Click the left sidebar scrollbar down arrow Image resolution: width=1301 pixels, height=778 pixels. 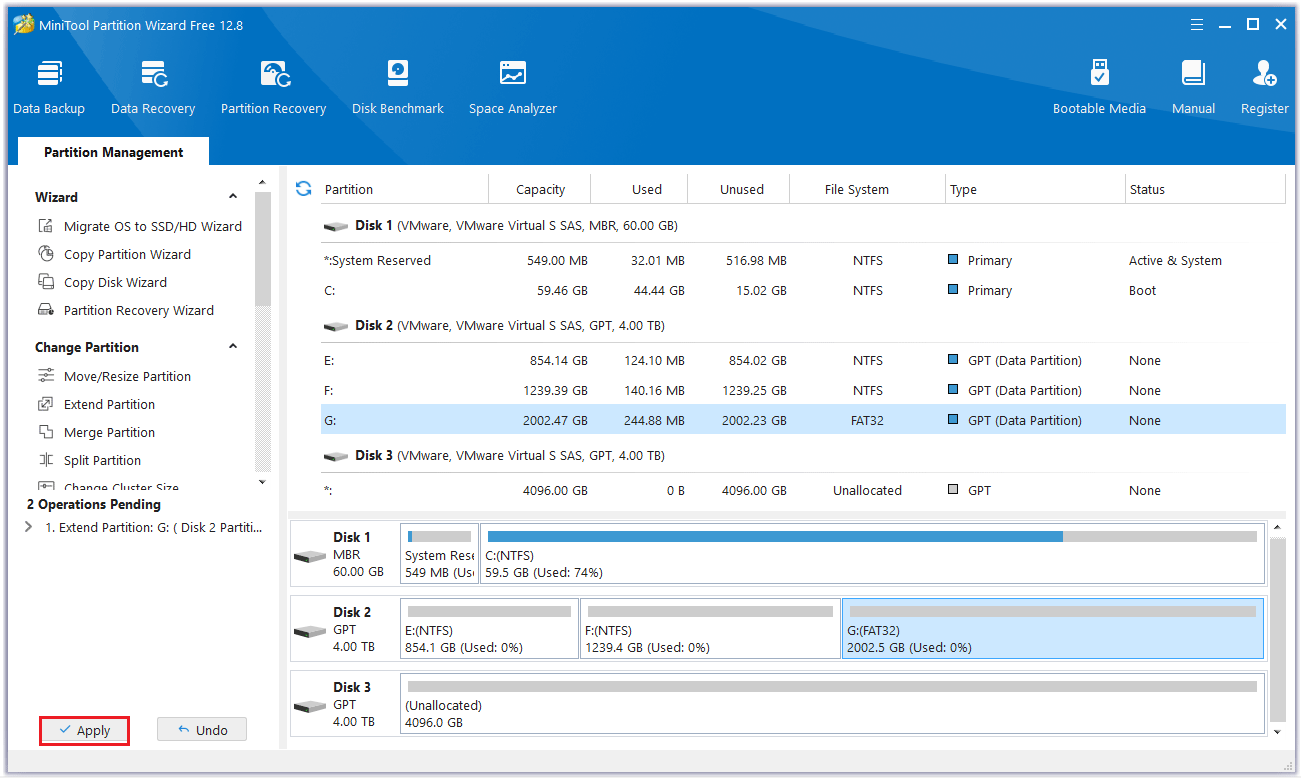263,482
